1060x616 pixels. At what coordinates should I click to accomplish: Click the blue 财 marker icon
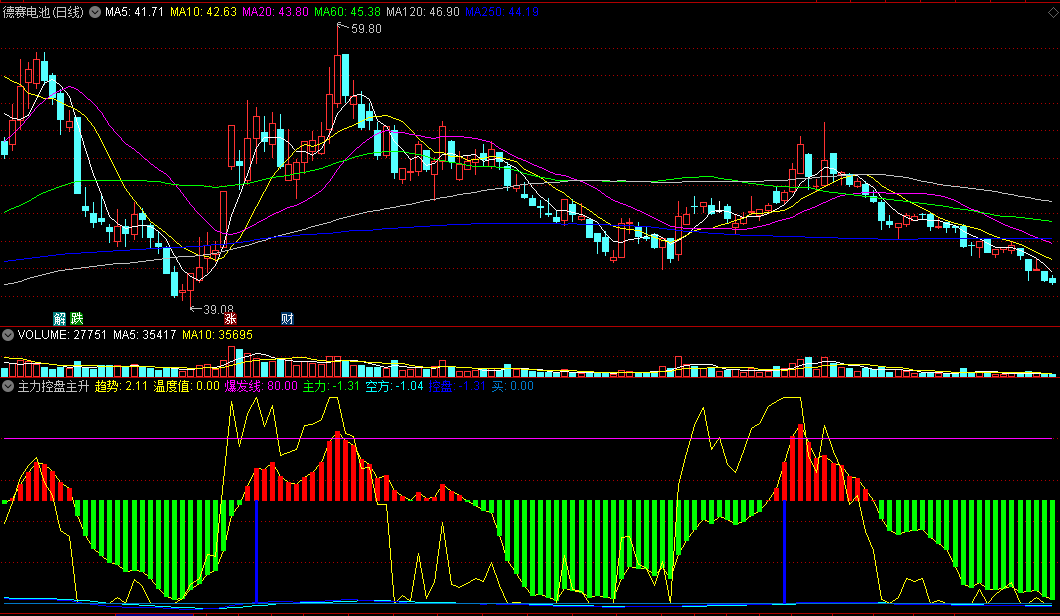pos(287,318)
